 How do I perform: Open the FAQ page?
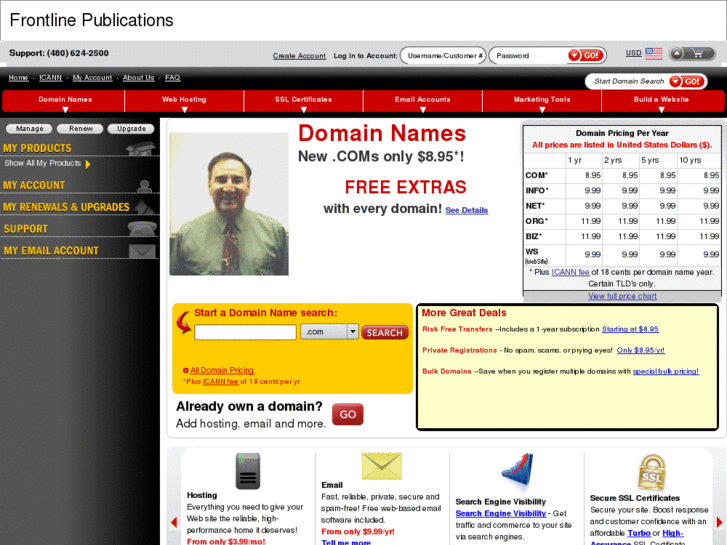click(x=172, y=78)
